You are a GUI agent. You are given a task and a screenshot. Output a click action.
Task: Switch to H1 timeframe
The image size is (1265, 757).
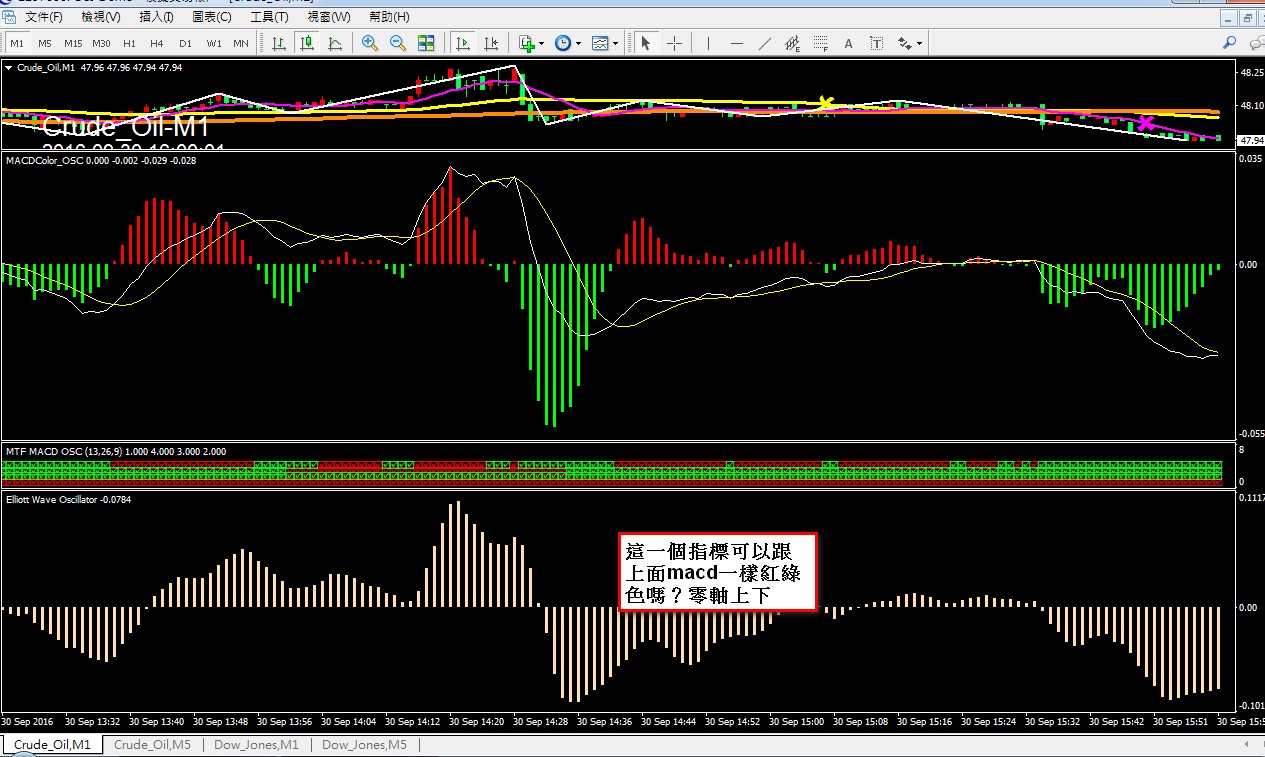[129, 43]
